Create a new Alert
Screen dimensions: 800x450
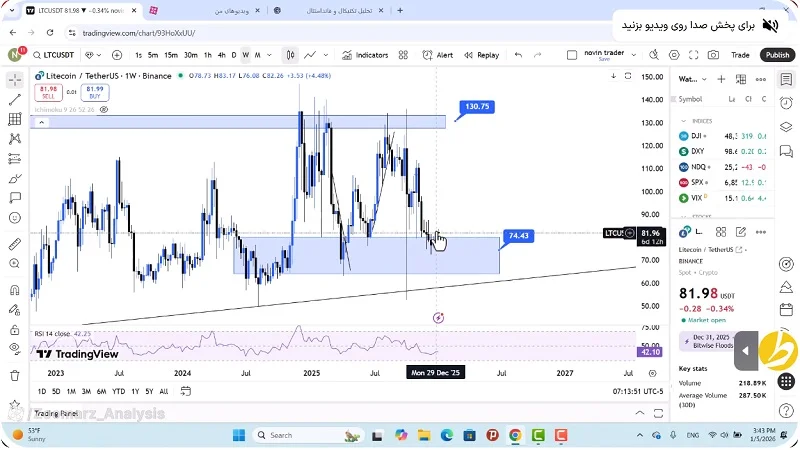[x=438, y=55]
